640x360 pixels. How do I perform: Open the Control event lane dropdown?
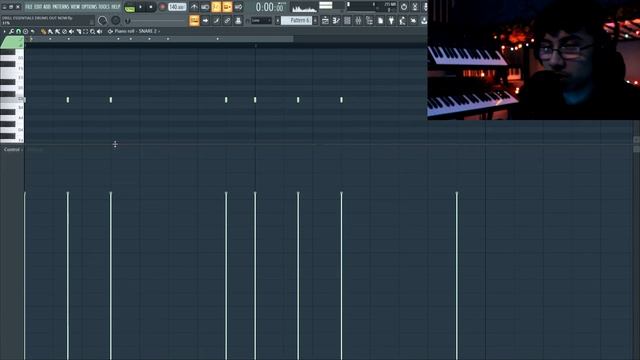tap(13, 149)
